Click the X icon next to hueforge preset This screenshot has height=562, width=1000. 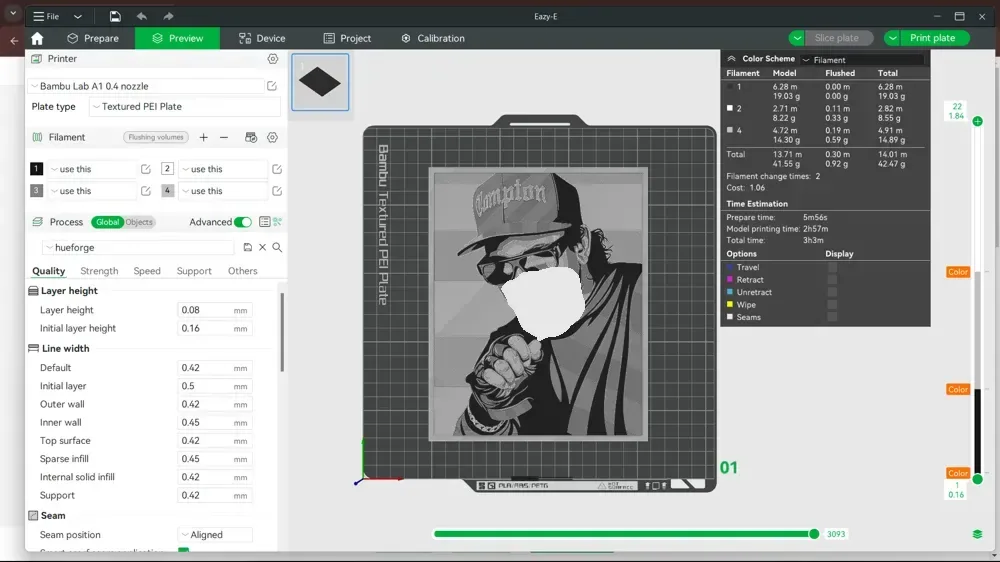point(262,248)
